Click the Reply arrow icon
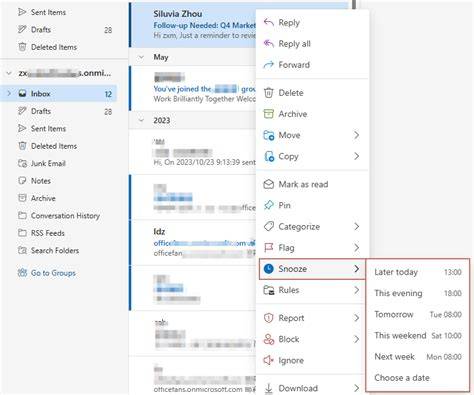Screen dimensions: 474x395 [269, 23]
